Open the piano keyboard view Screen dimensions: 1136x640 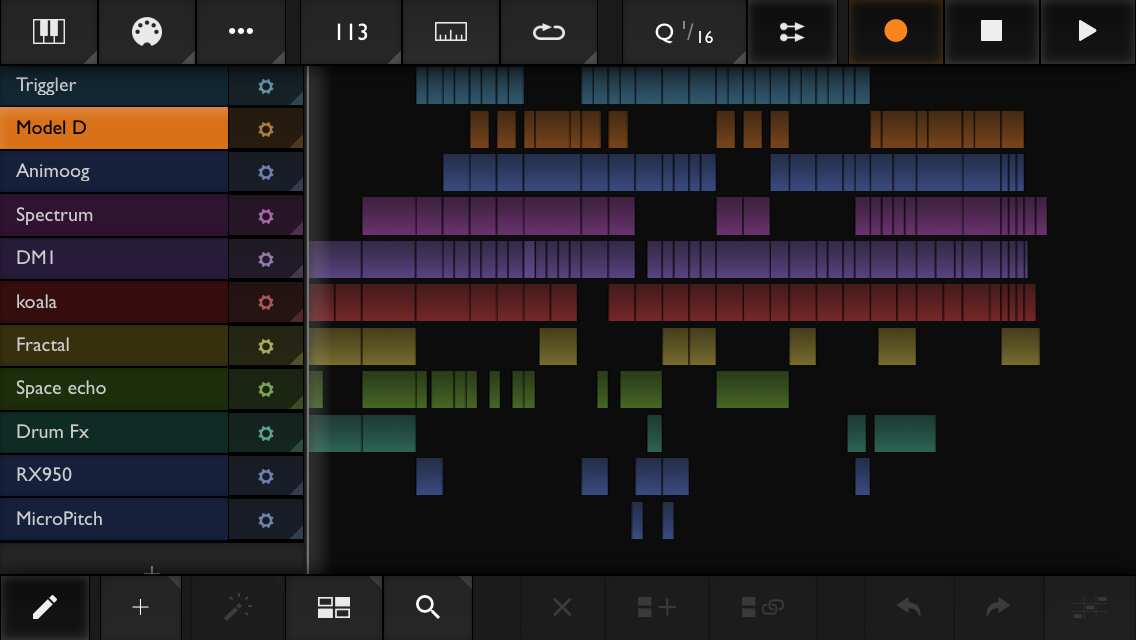point(49,32)
